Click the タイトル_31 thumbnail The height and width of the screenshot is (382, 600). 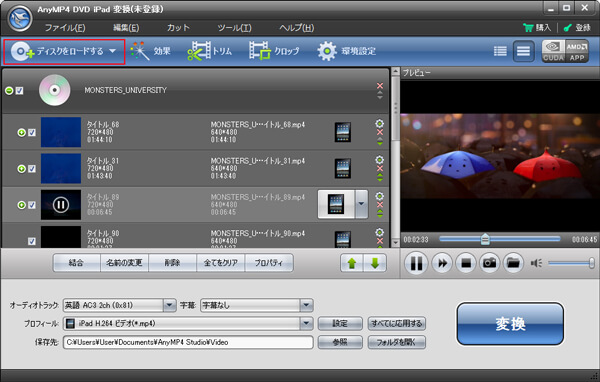click(61, 168)
